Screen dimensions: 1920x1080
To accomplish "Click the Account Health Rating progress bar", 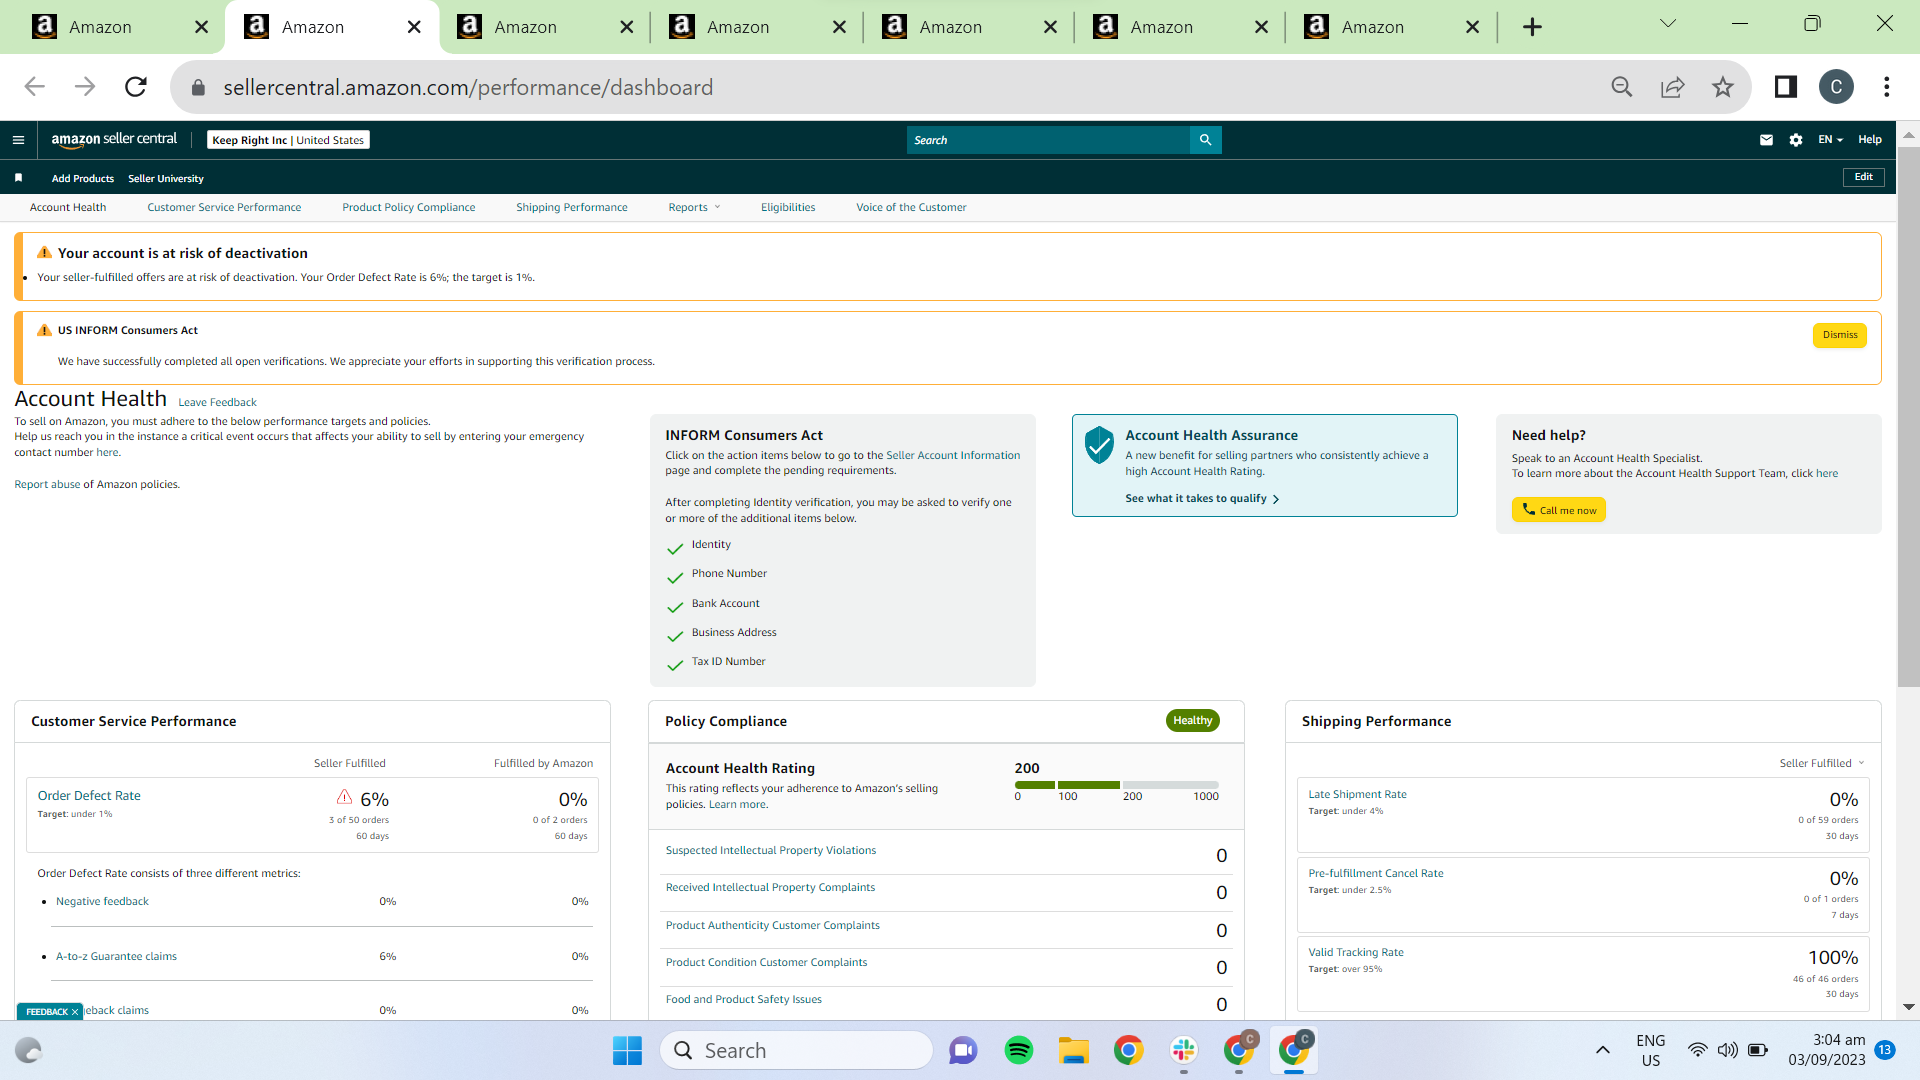I will pos(1117,785).
